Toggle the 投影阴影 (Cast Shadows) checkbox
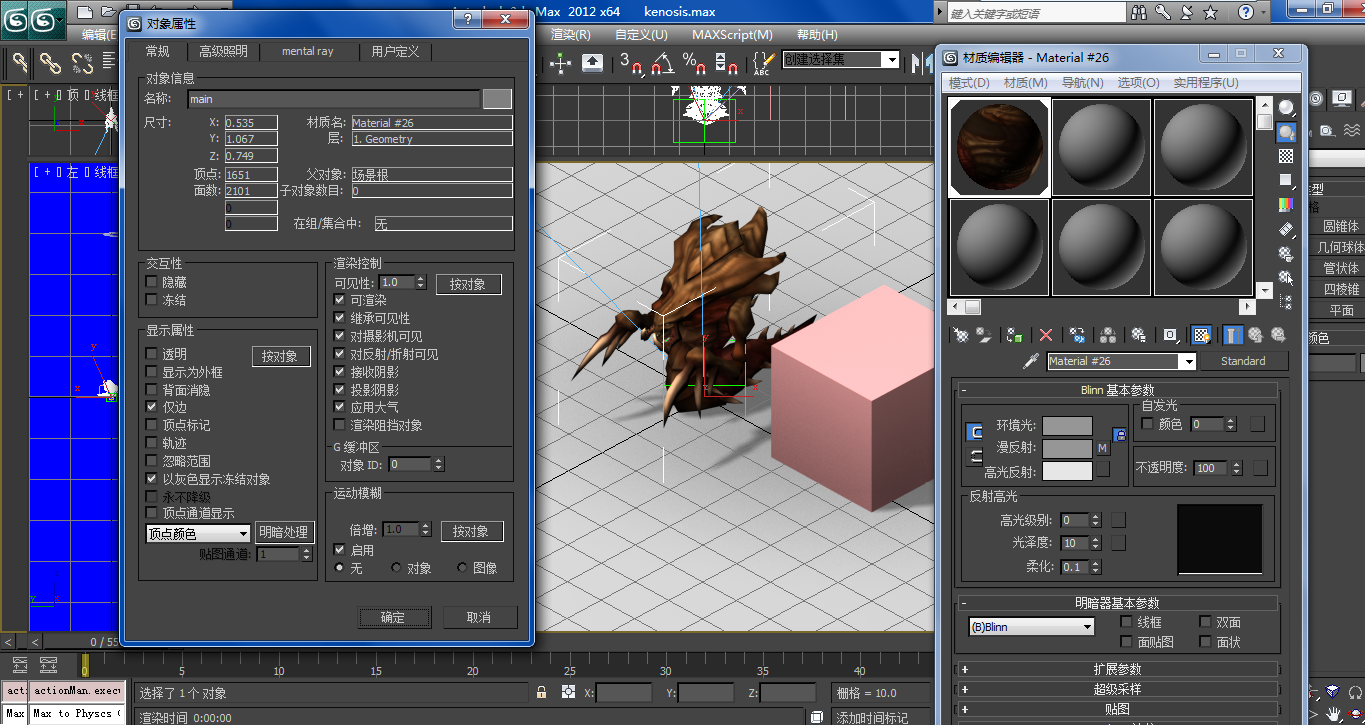The image size is (1365, 725). pos(340,390)
